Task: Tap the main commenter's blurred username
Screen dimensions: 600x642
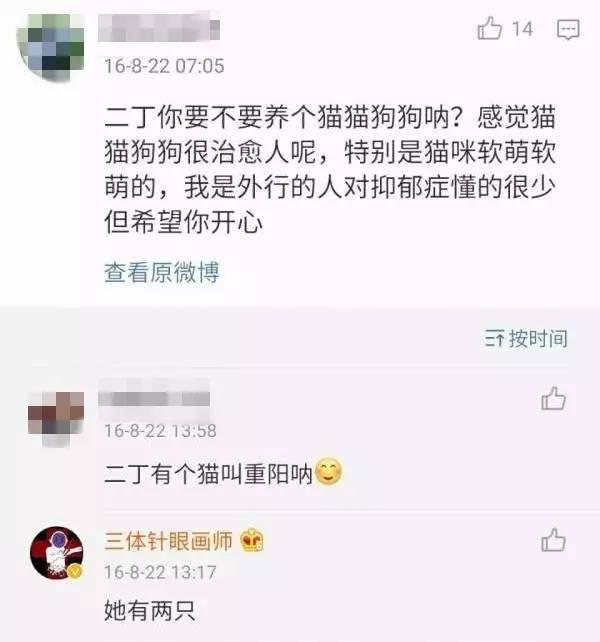Action: click(x=159, y=27)
